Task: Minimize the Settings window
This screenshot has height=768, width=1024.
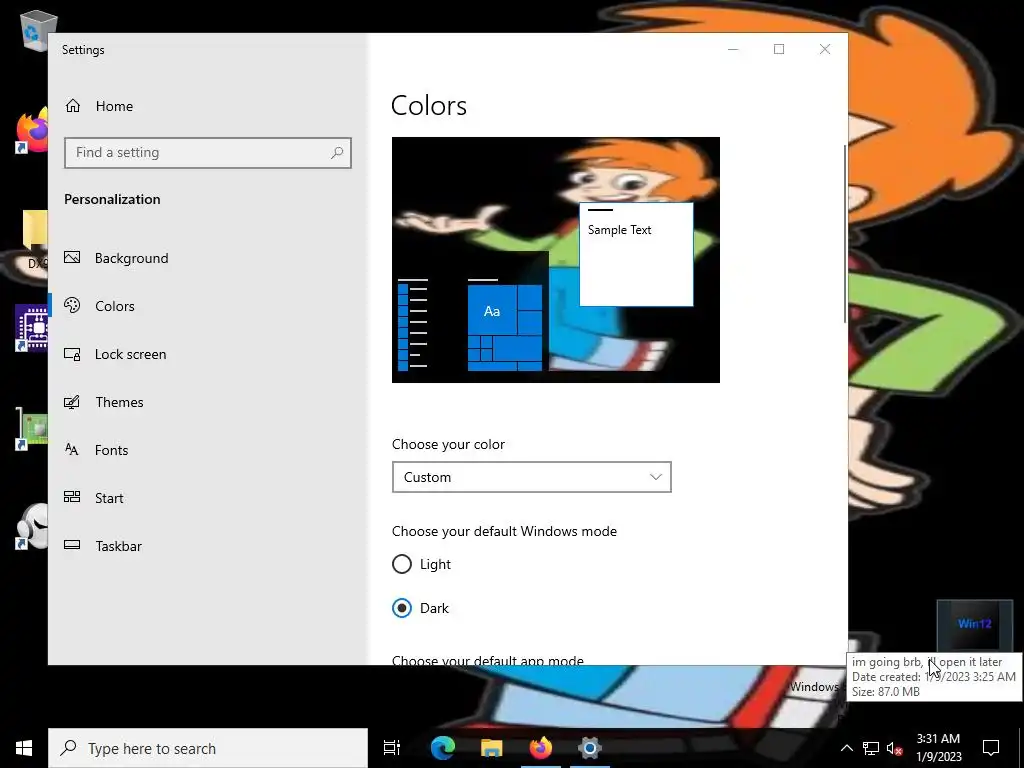Action: (733, 50)
